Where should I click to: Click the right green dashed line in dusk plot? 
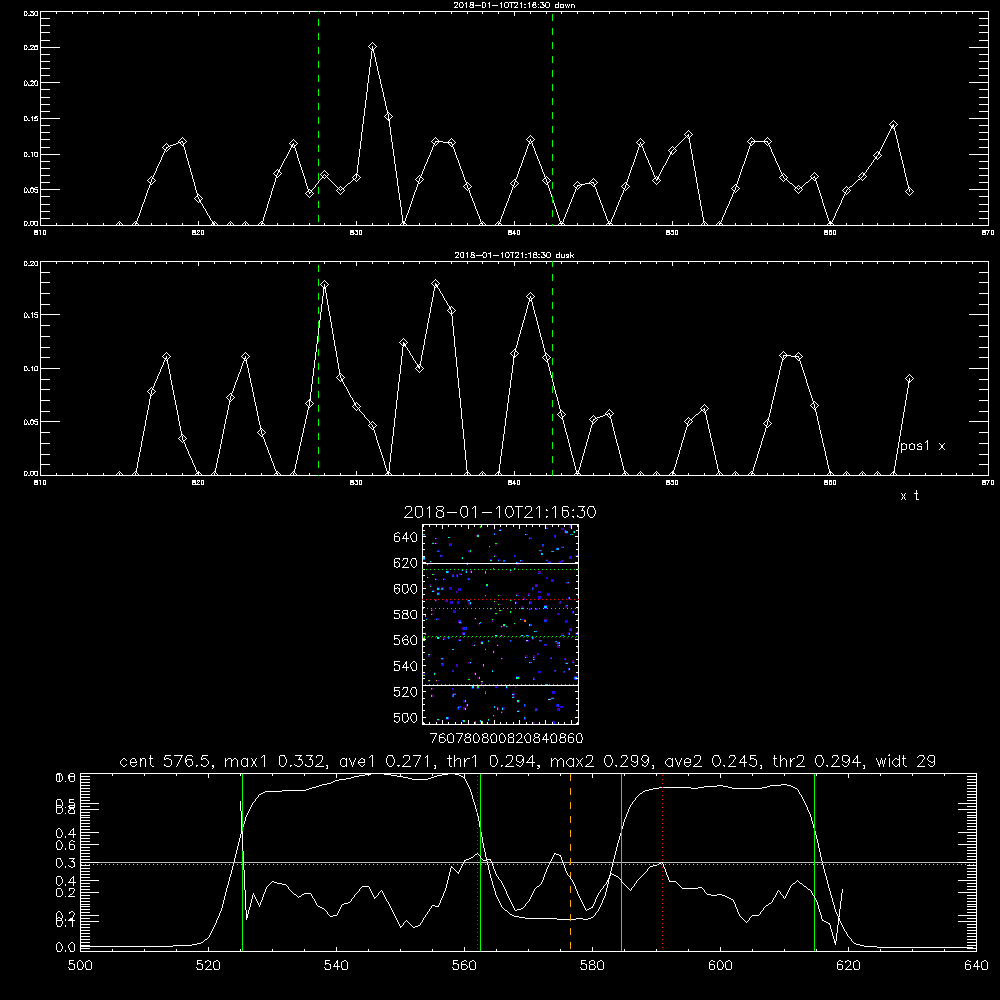tap(552, 368)
